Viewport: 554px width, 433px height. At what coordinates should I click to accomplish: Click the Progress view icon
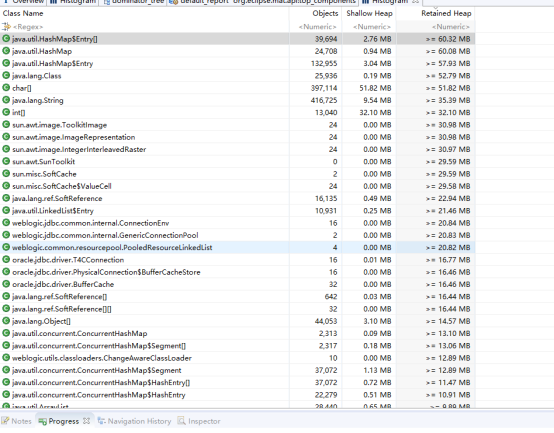click(x=43, y=421)
